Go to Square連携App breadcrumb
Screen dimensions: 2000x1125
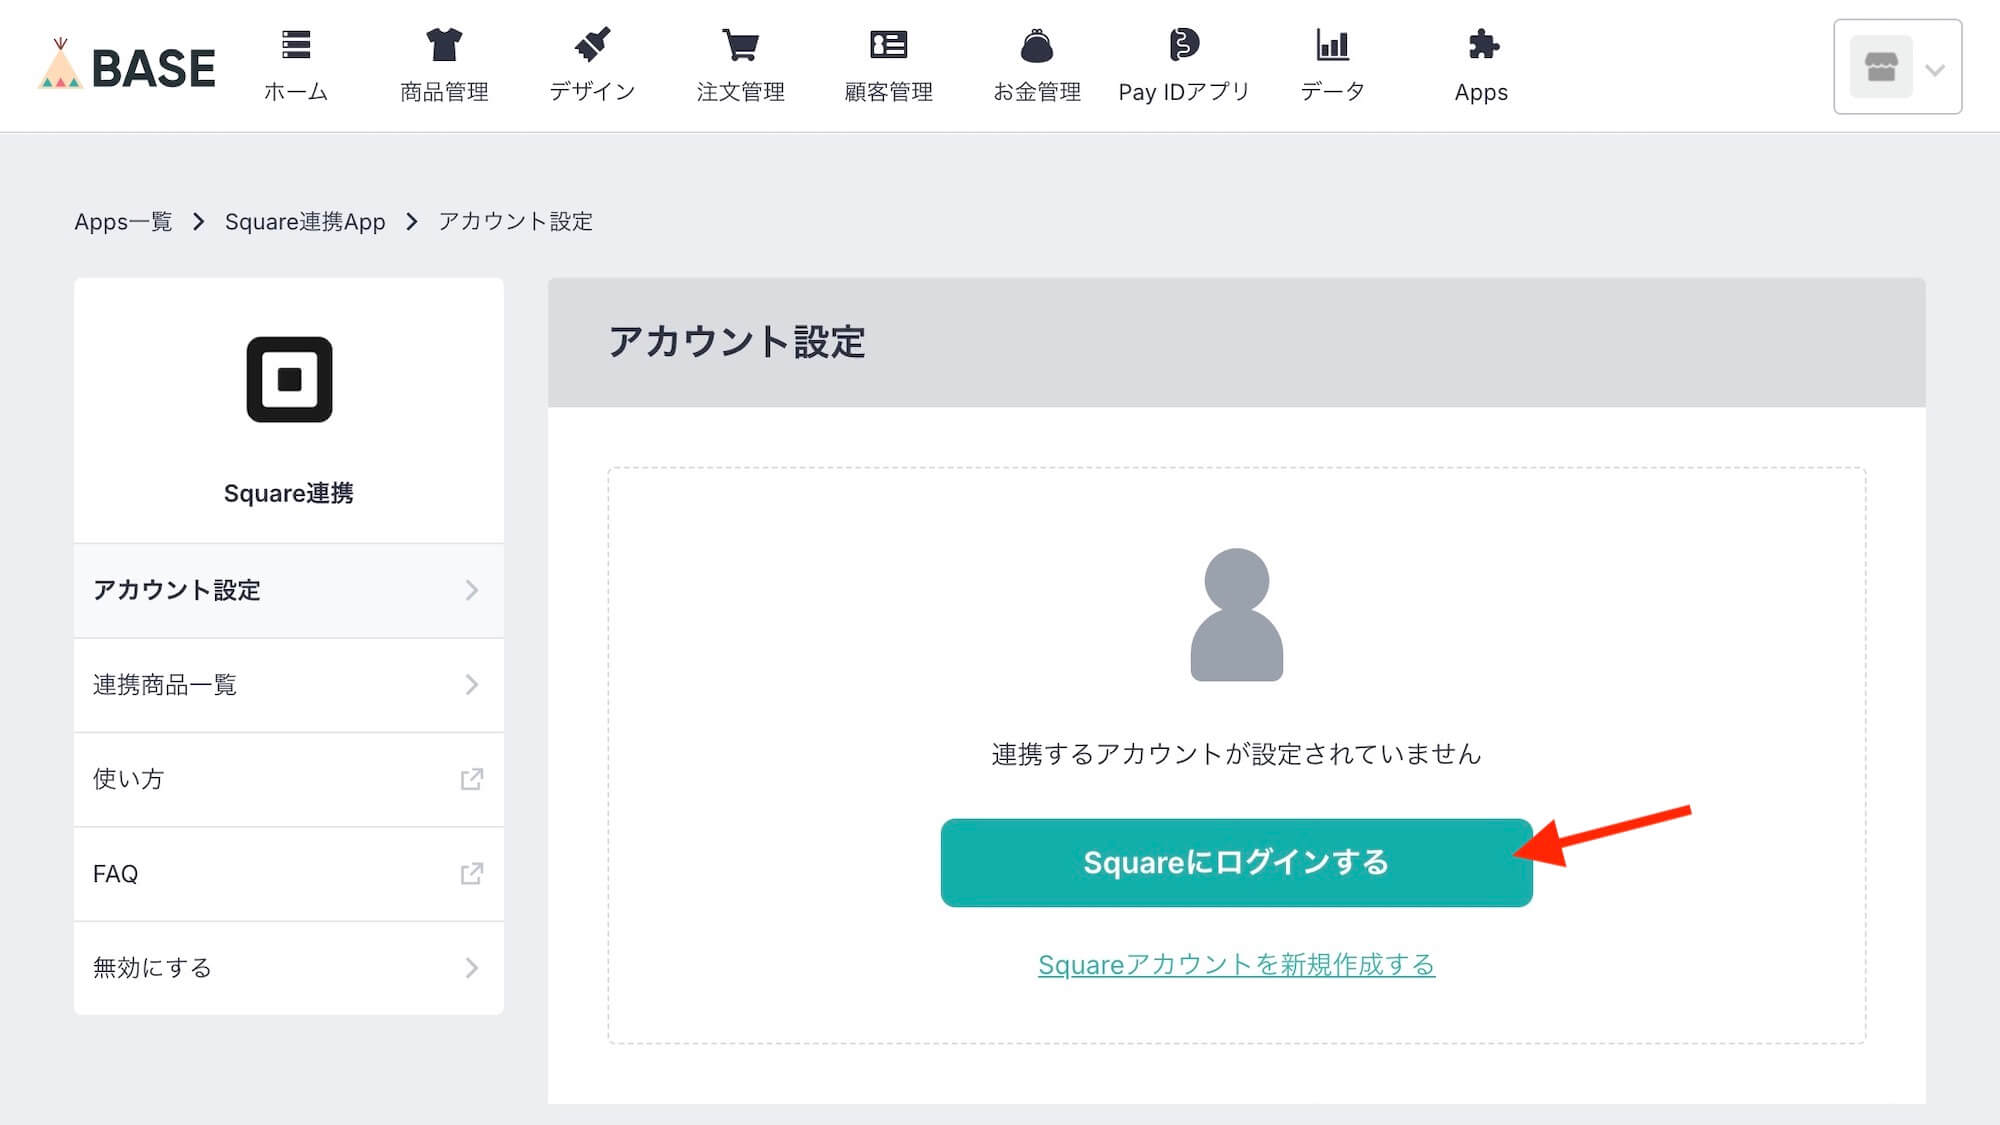click(305, 221)
